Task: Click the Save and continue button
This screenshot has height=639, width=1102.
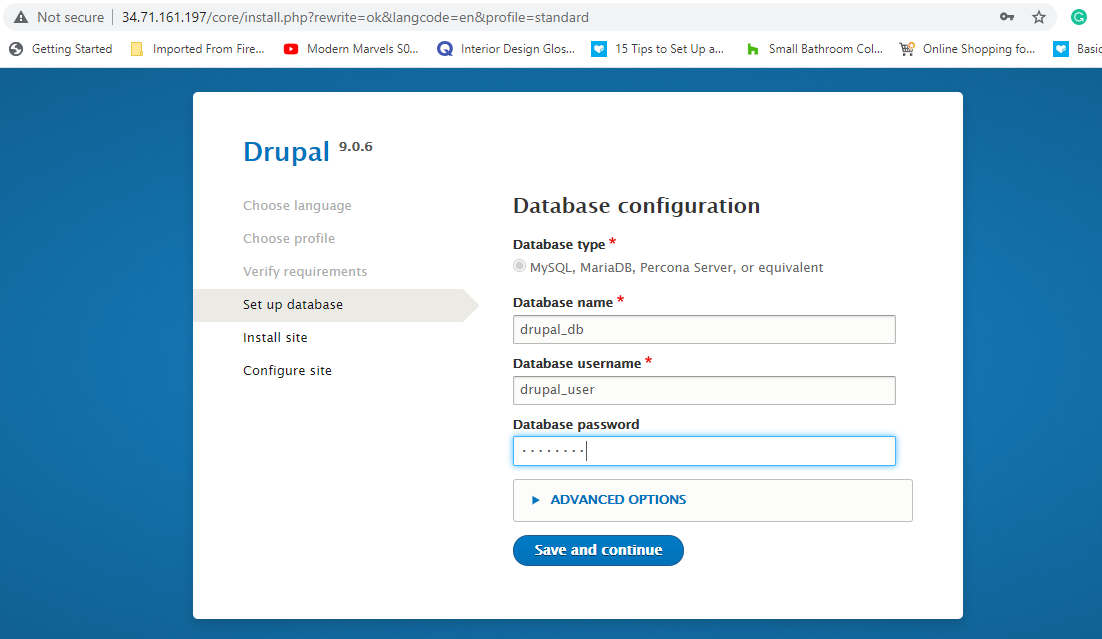Action: point(598,550)
